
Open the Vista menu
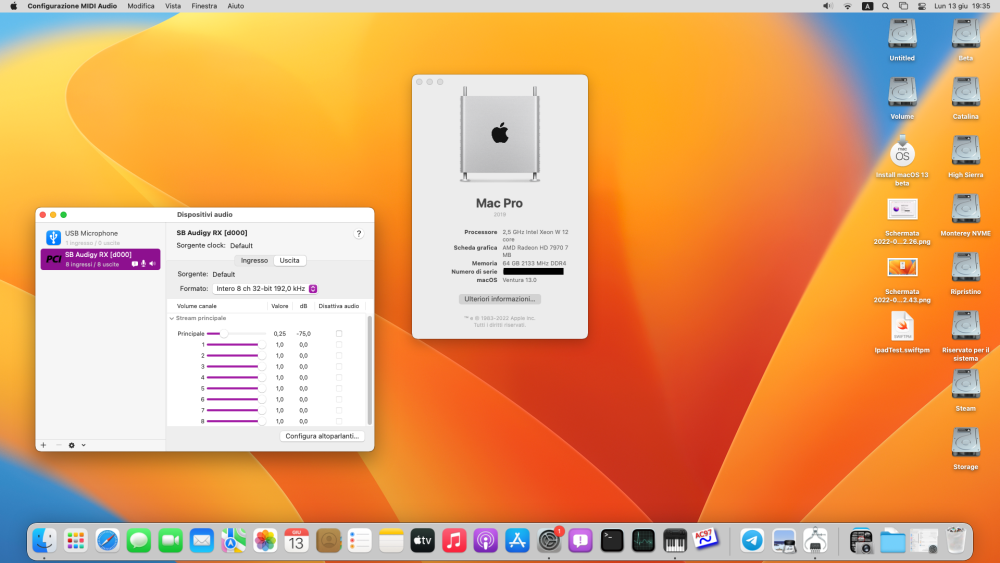click(173, 6)
